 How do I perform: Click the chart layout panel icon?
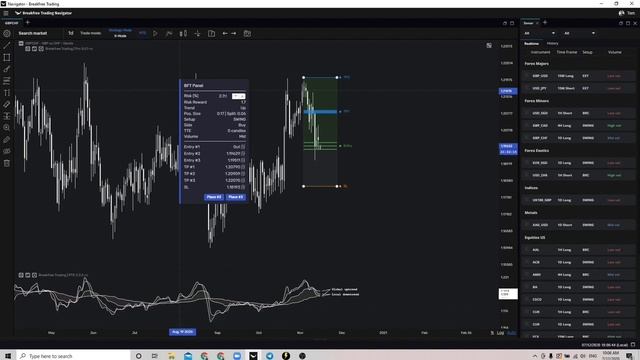click(211, 33)
